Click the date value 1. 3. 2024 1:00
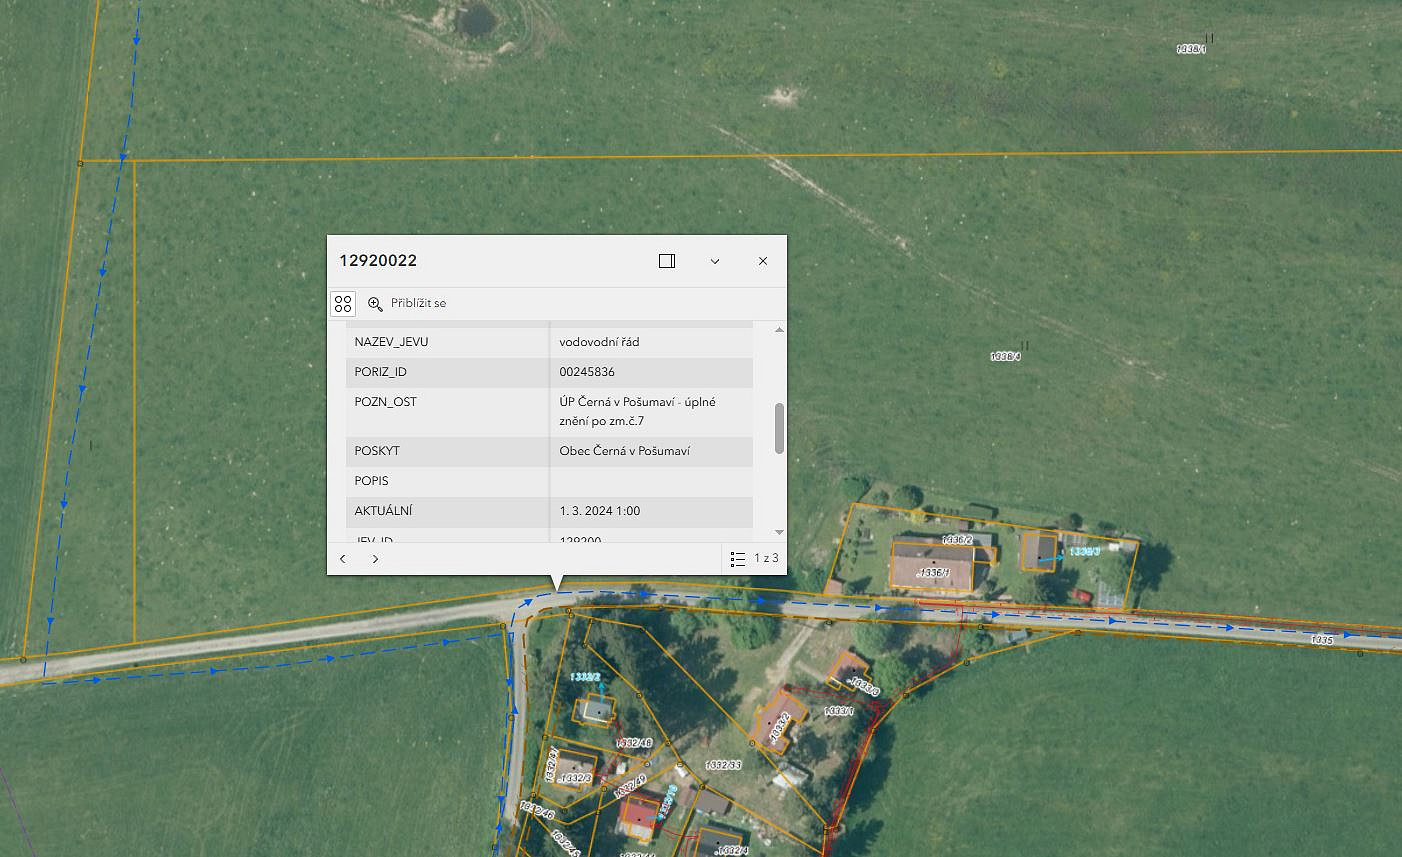Screen dimensions: 1402x857 click(600, 511)
